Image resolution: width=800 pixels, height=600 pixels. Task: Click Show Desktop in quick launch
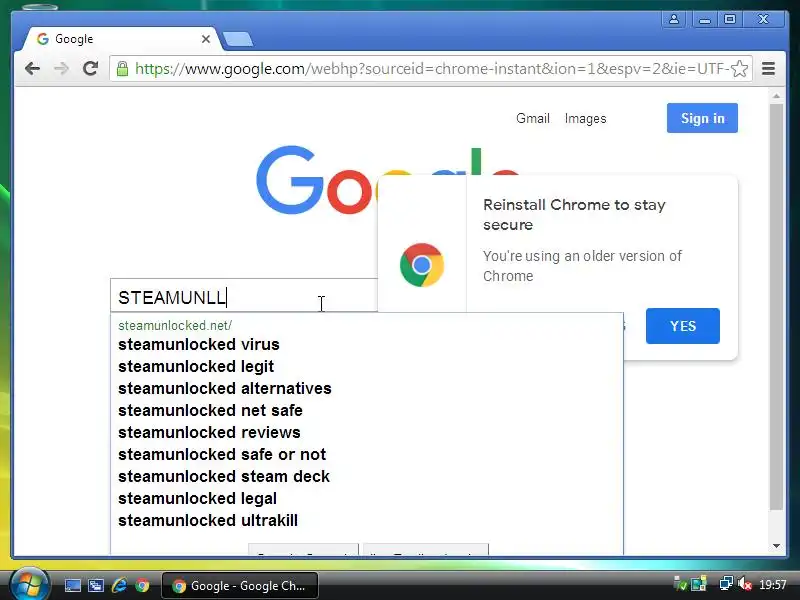(x=72, y=585)
